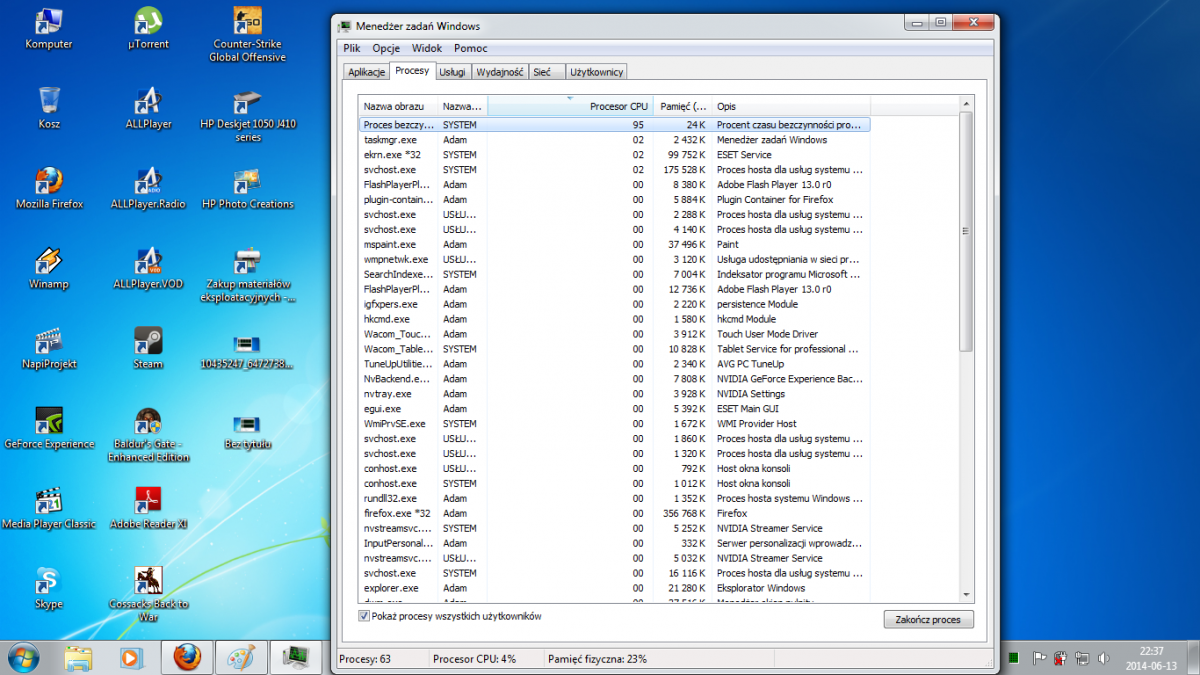This screenshot has width=1200, height=675.
Task: Sort by the Nazwa obrazu column header
Action: point(398,106)
